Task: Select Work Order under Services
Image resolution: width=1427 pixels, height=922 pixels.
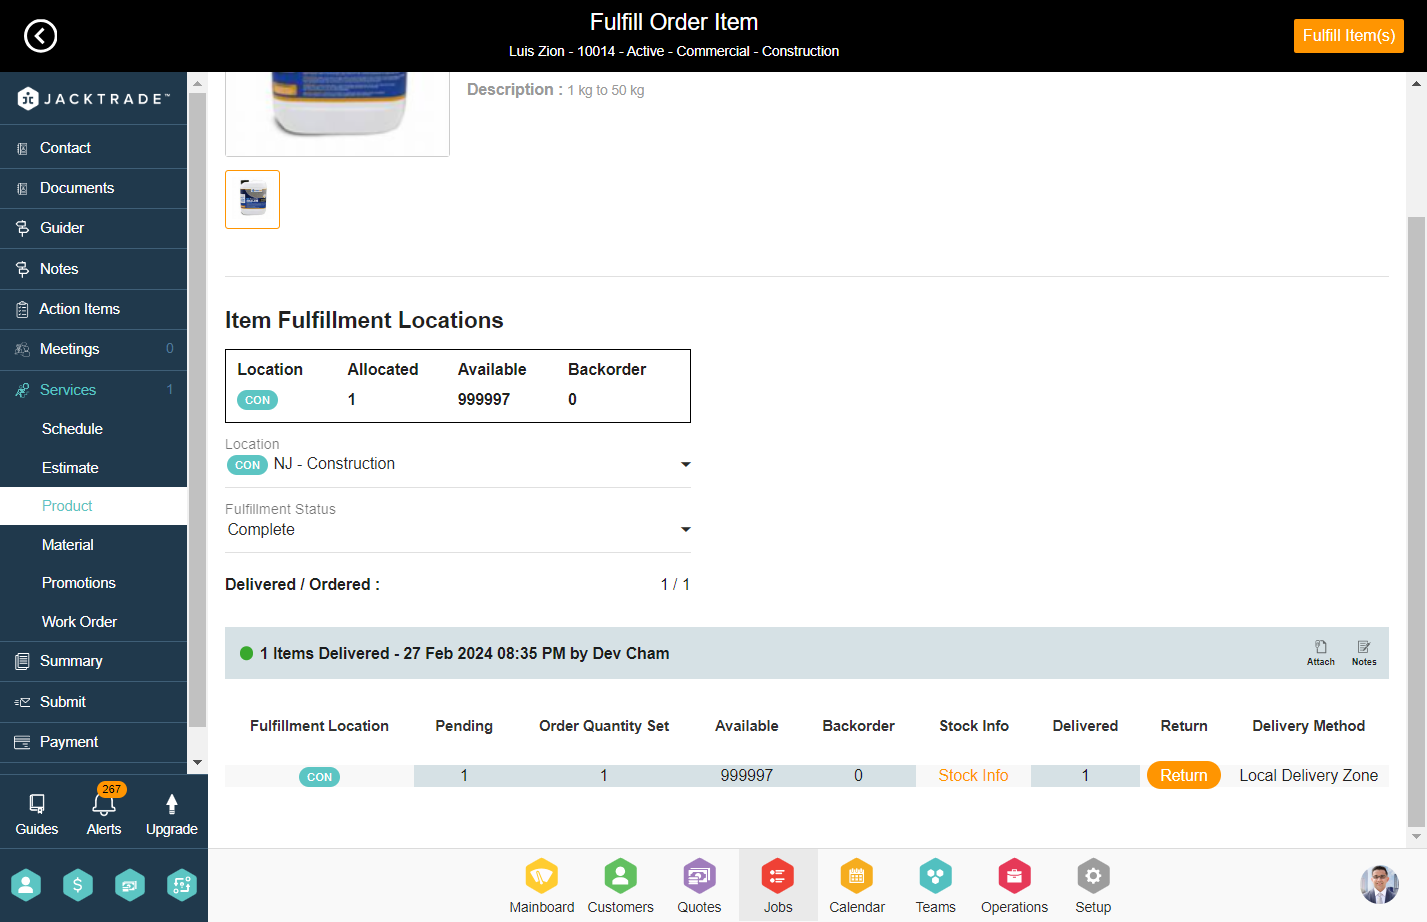Action: [79, 622]
